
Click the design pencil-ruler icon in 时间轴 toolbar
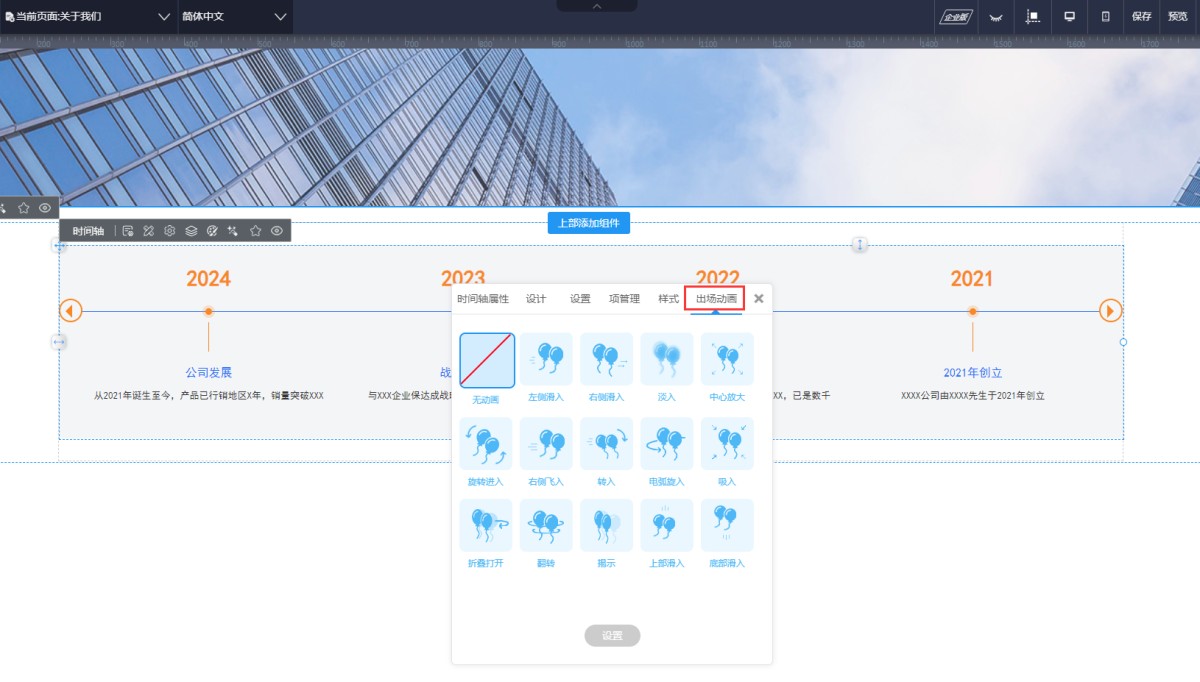pos(148,231)
